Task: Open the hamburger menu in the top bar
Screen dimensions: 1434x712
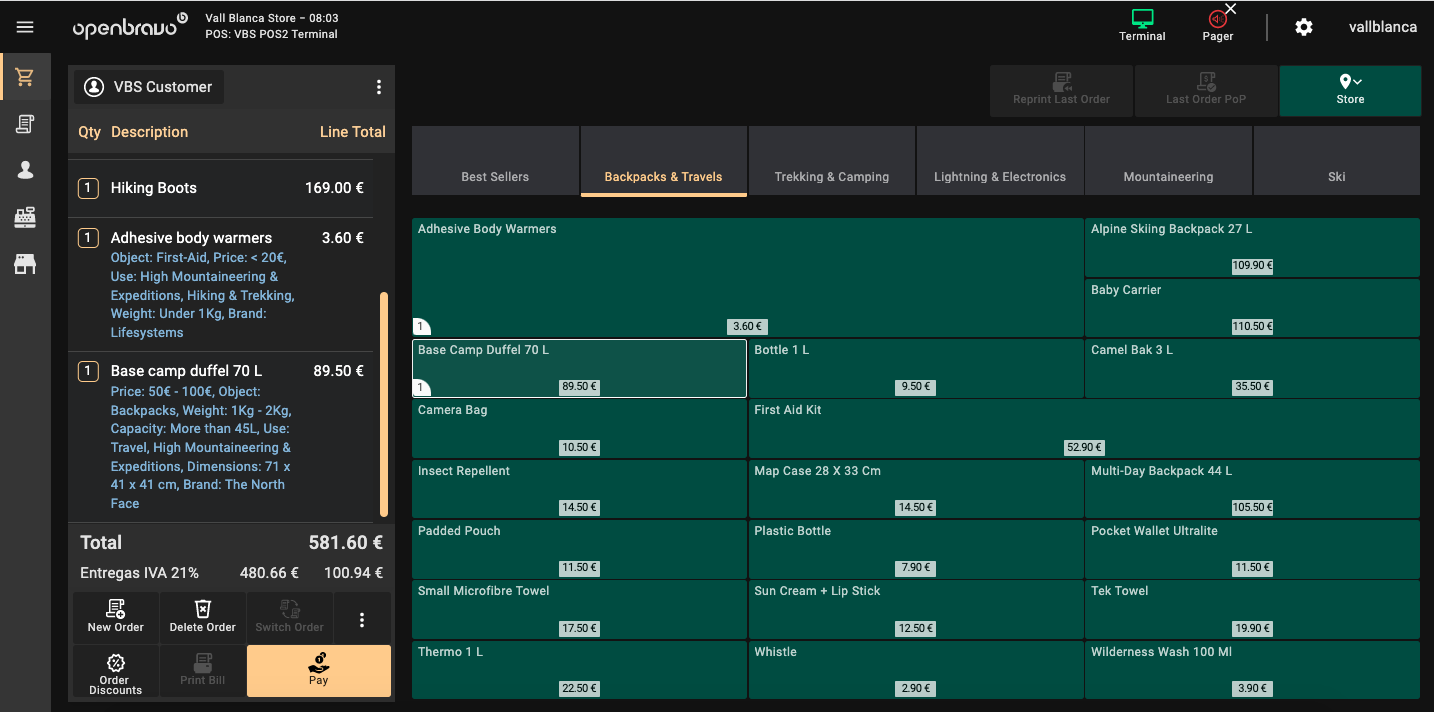Action: click(25, 27)
